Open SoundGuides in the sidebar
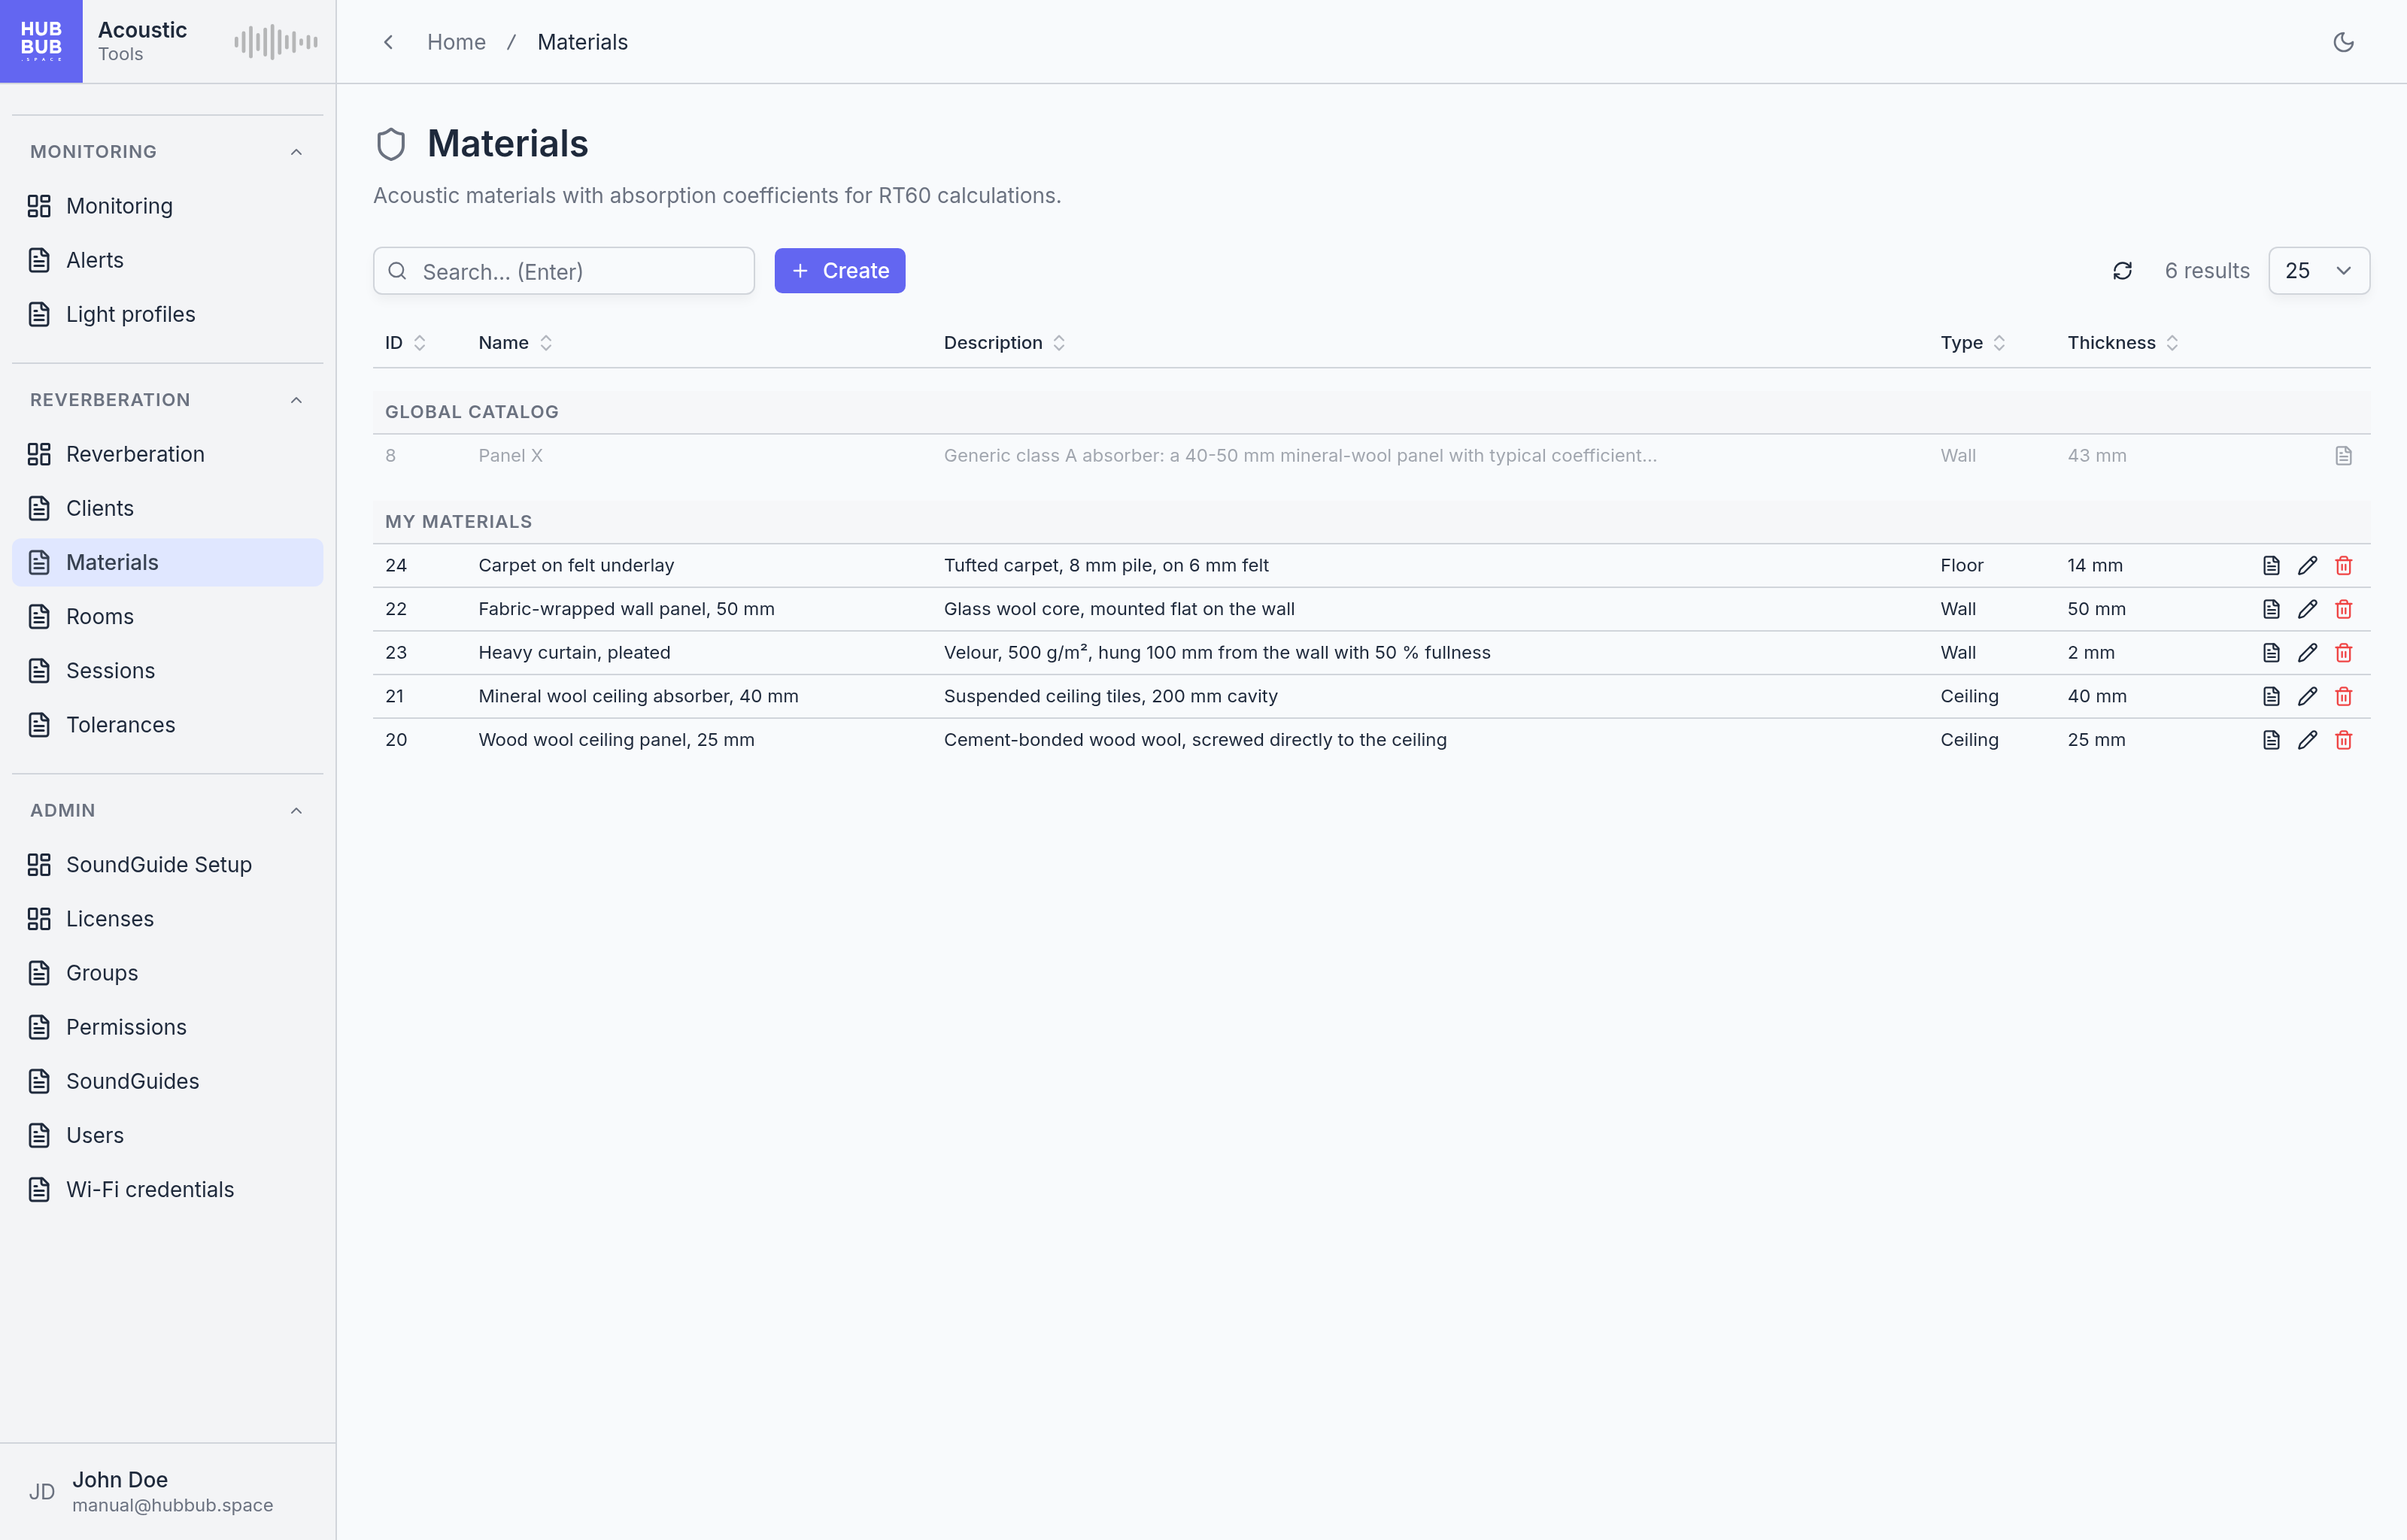Viewport: 2407px width, 1540px height. tap(168, 1081)
